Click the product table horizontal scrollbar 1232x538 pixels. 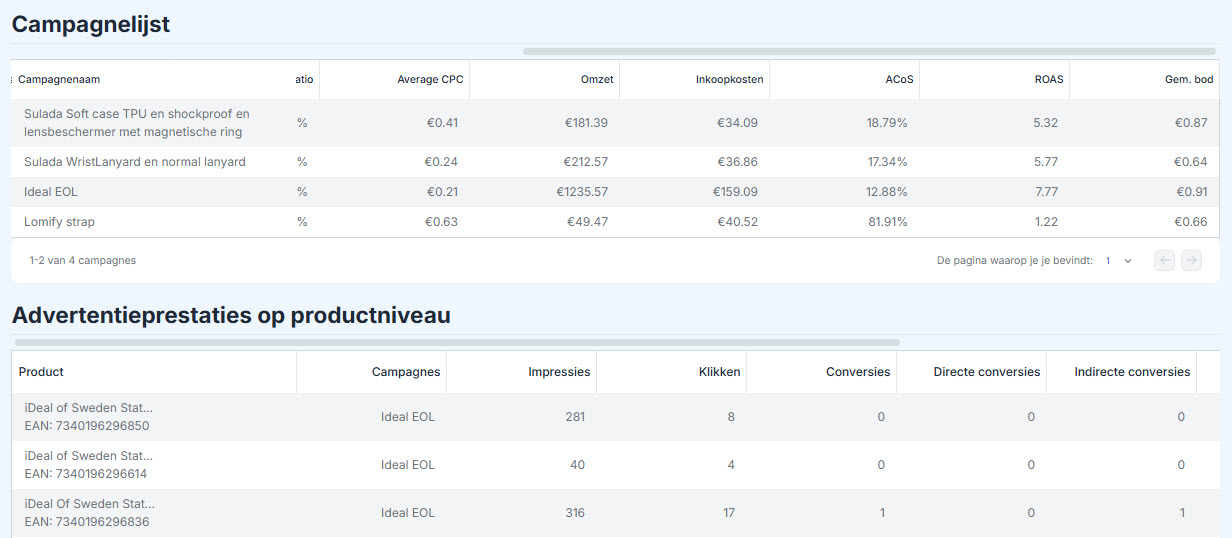pyautogui.click(x=457, y=342)
